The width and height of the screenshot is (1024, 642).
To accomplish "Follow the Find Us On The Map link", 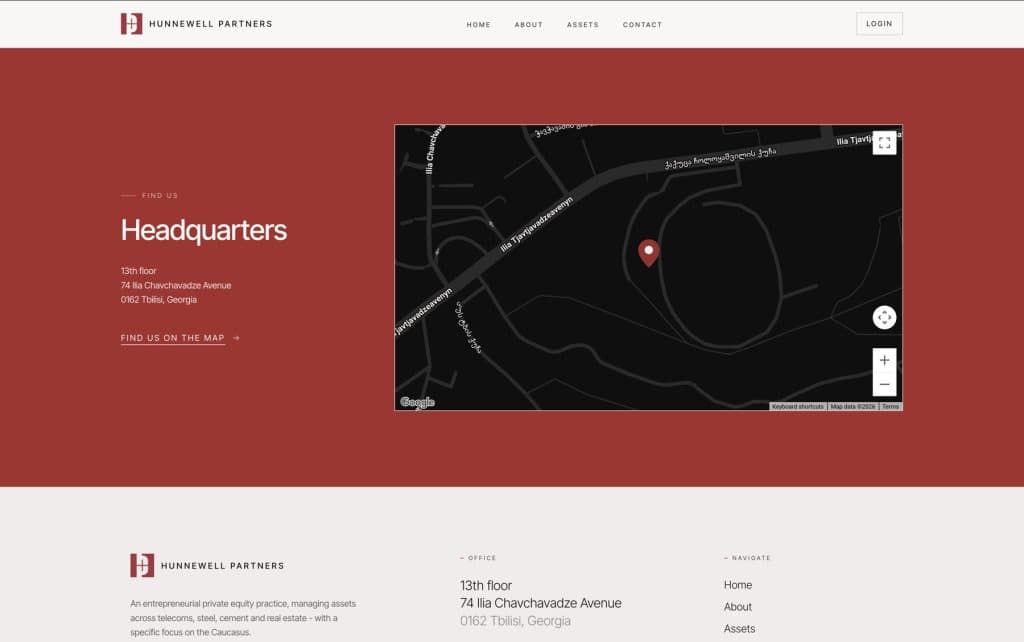I will point(172,338).
